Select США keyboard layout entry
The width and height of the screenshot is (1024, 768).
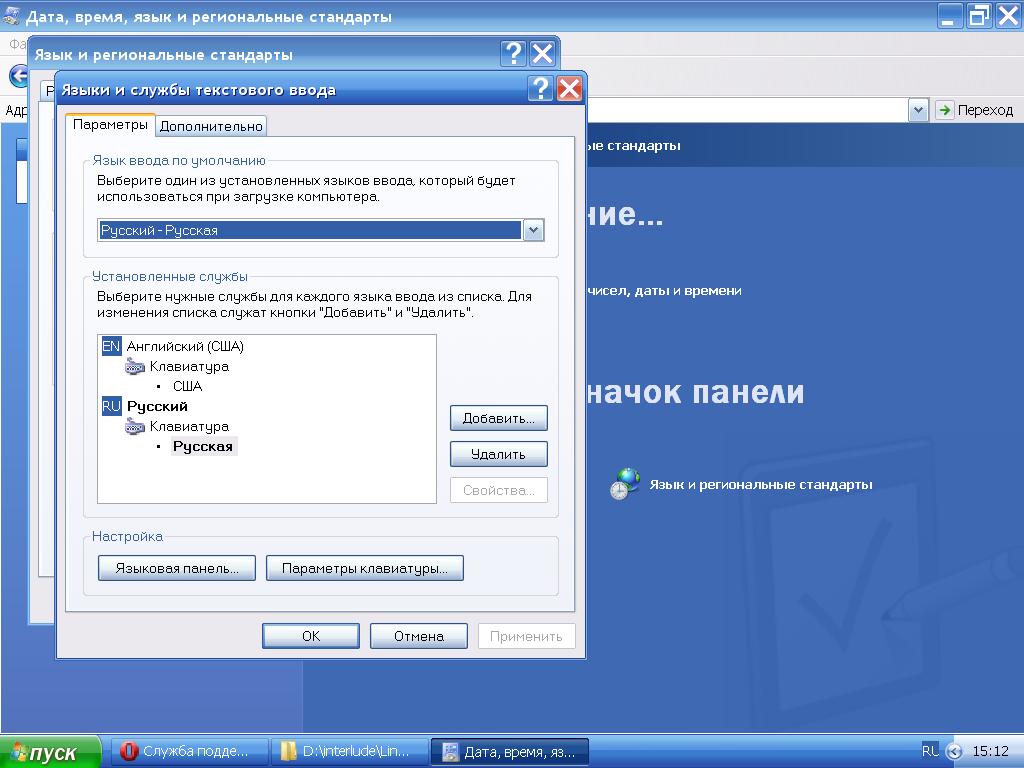[x=187, y=387]
